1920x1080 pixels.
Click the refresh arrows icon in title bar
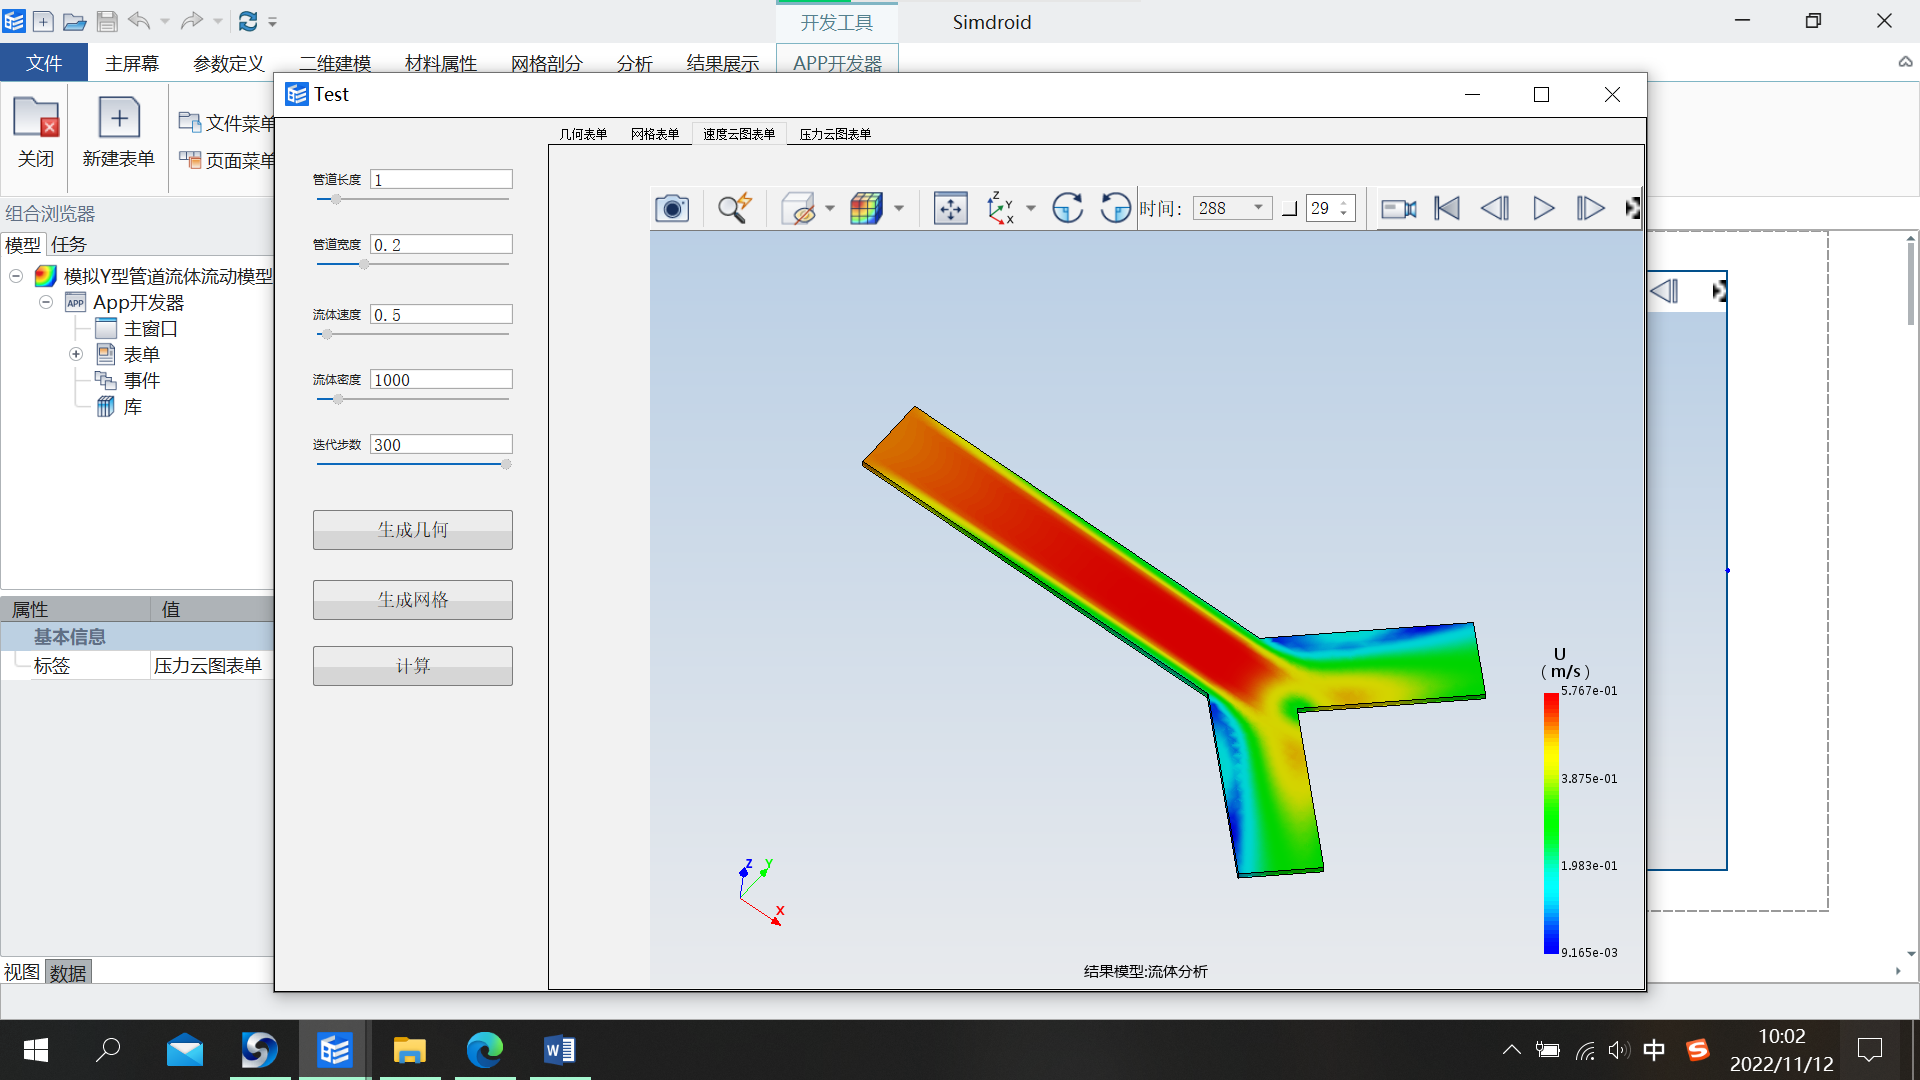248,21
